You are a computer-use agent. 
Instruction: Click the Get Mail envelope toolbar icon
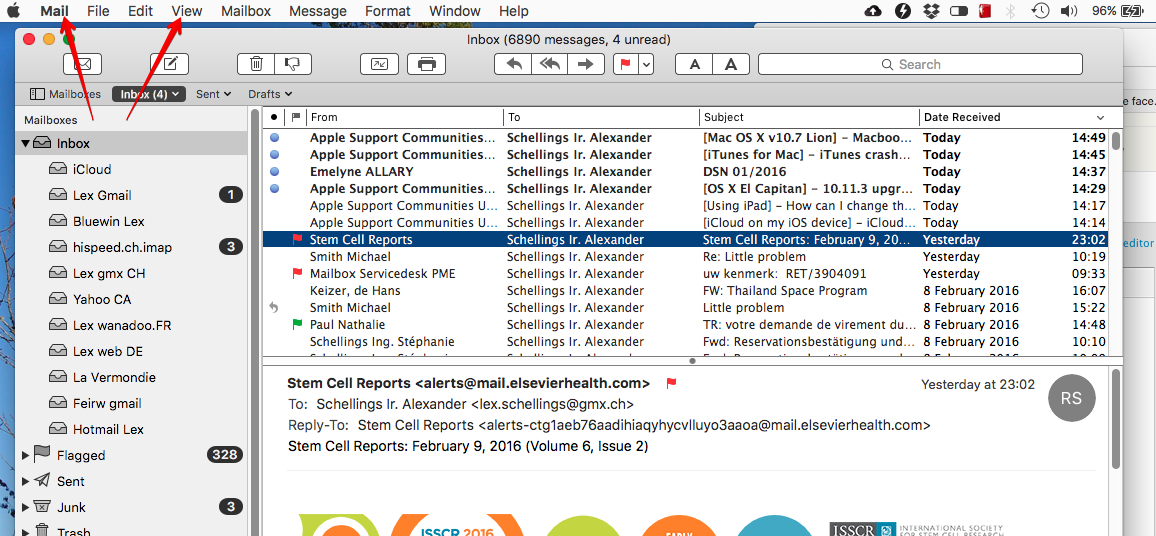pyautogui.click(x=83, y=64)
